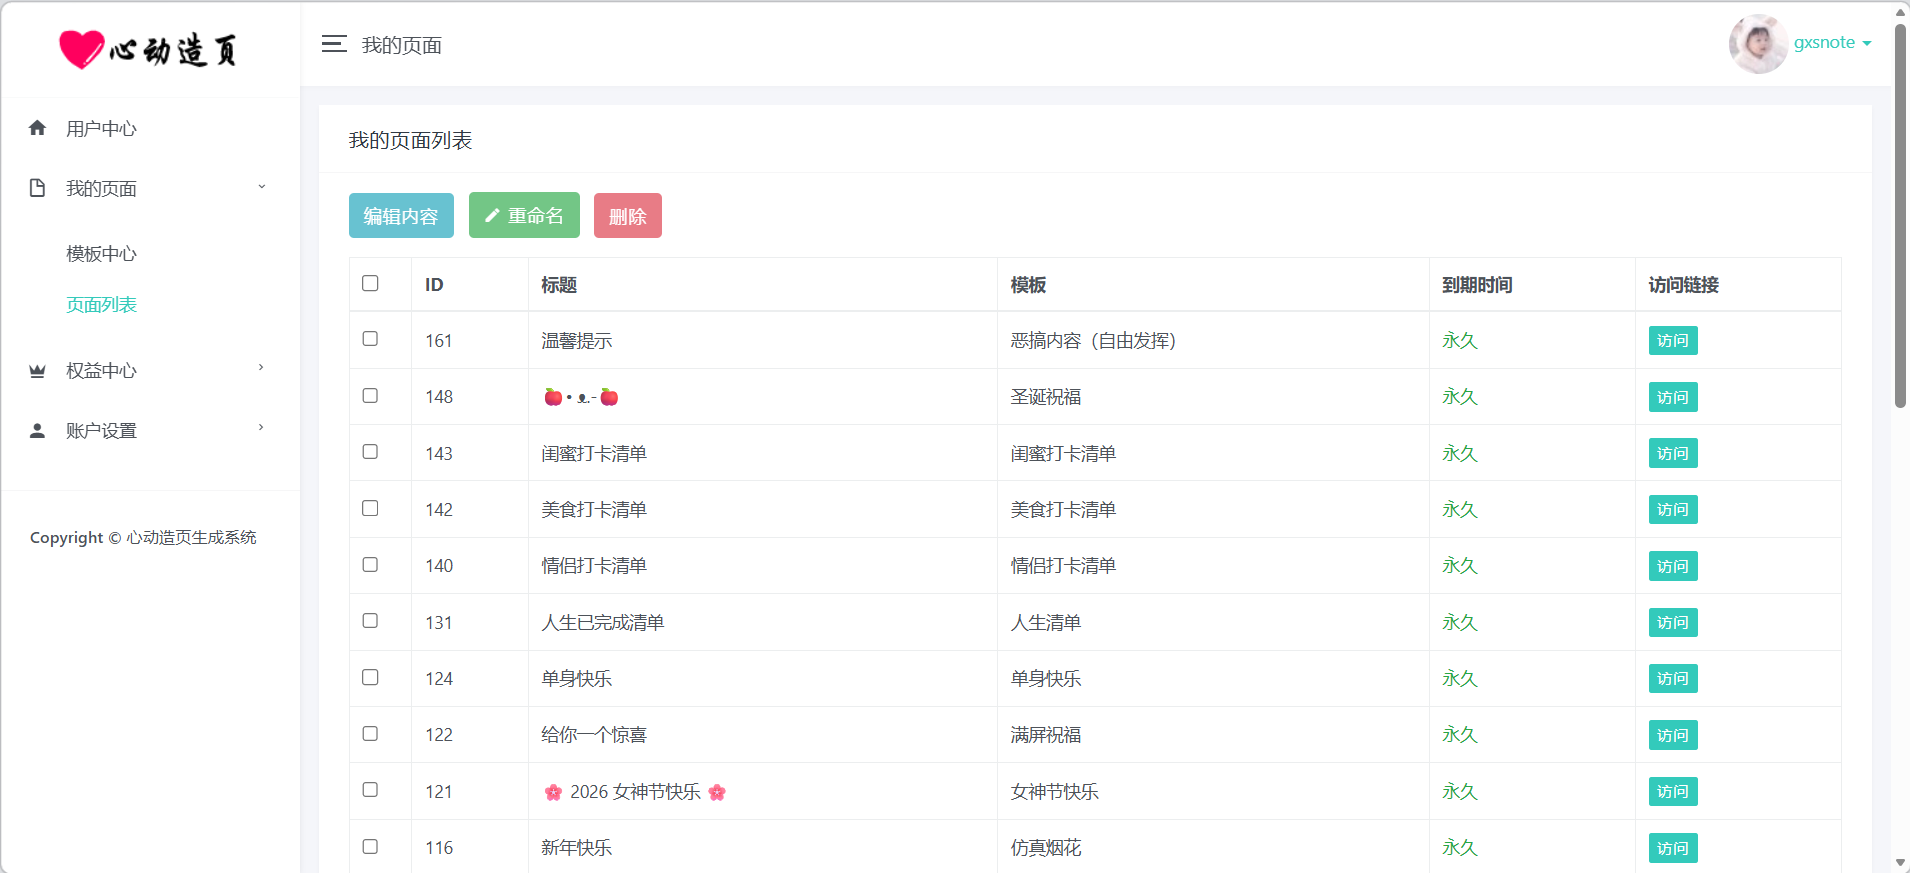This screenshot has width=1910, height=873.
Task: Click the home icon for 用户中心
Action: point(38,128)
